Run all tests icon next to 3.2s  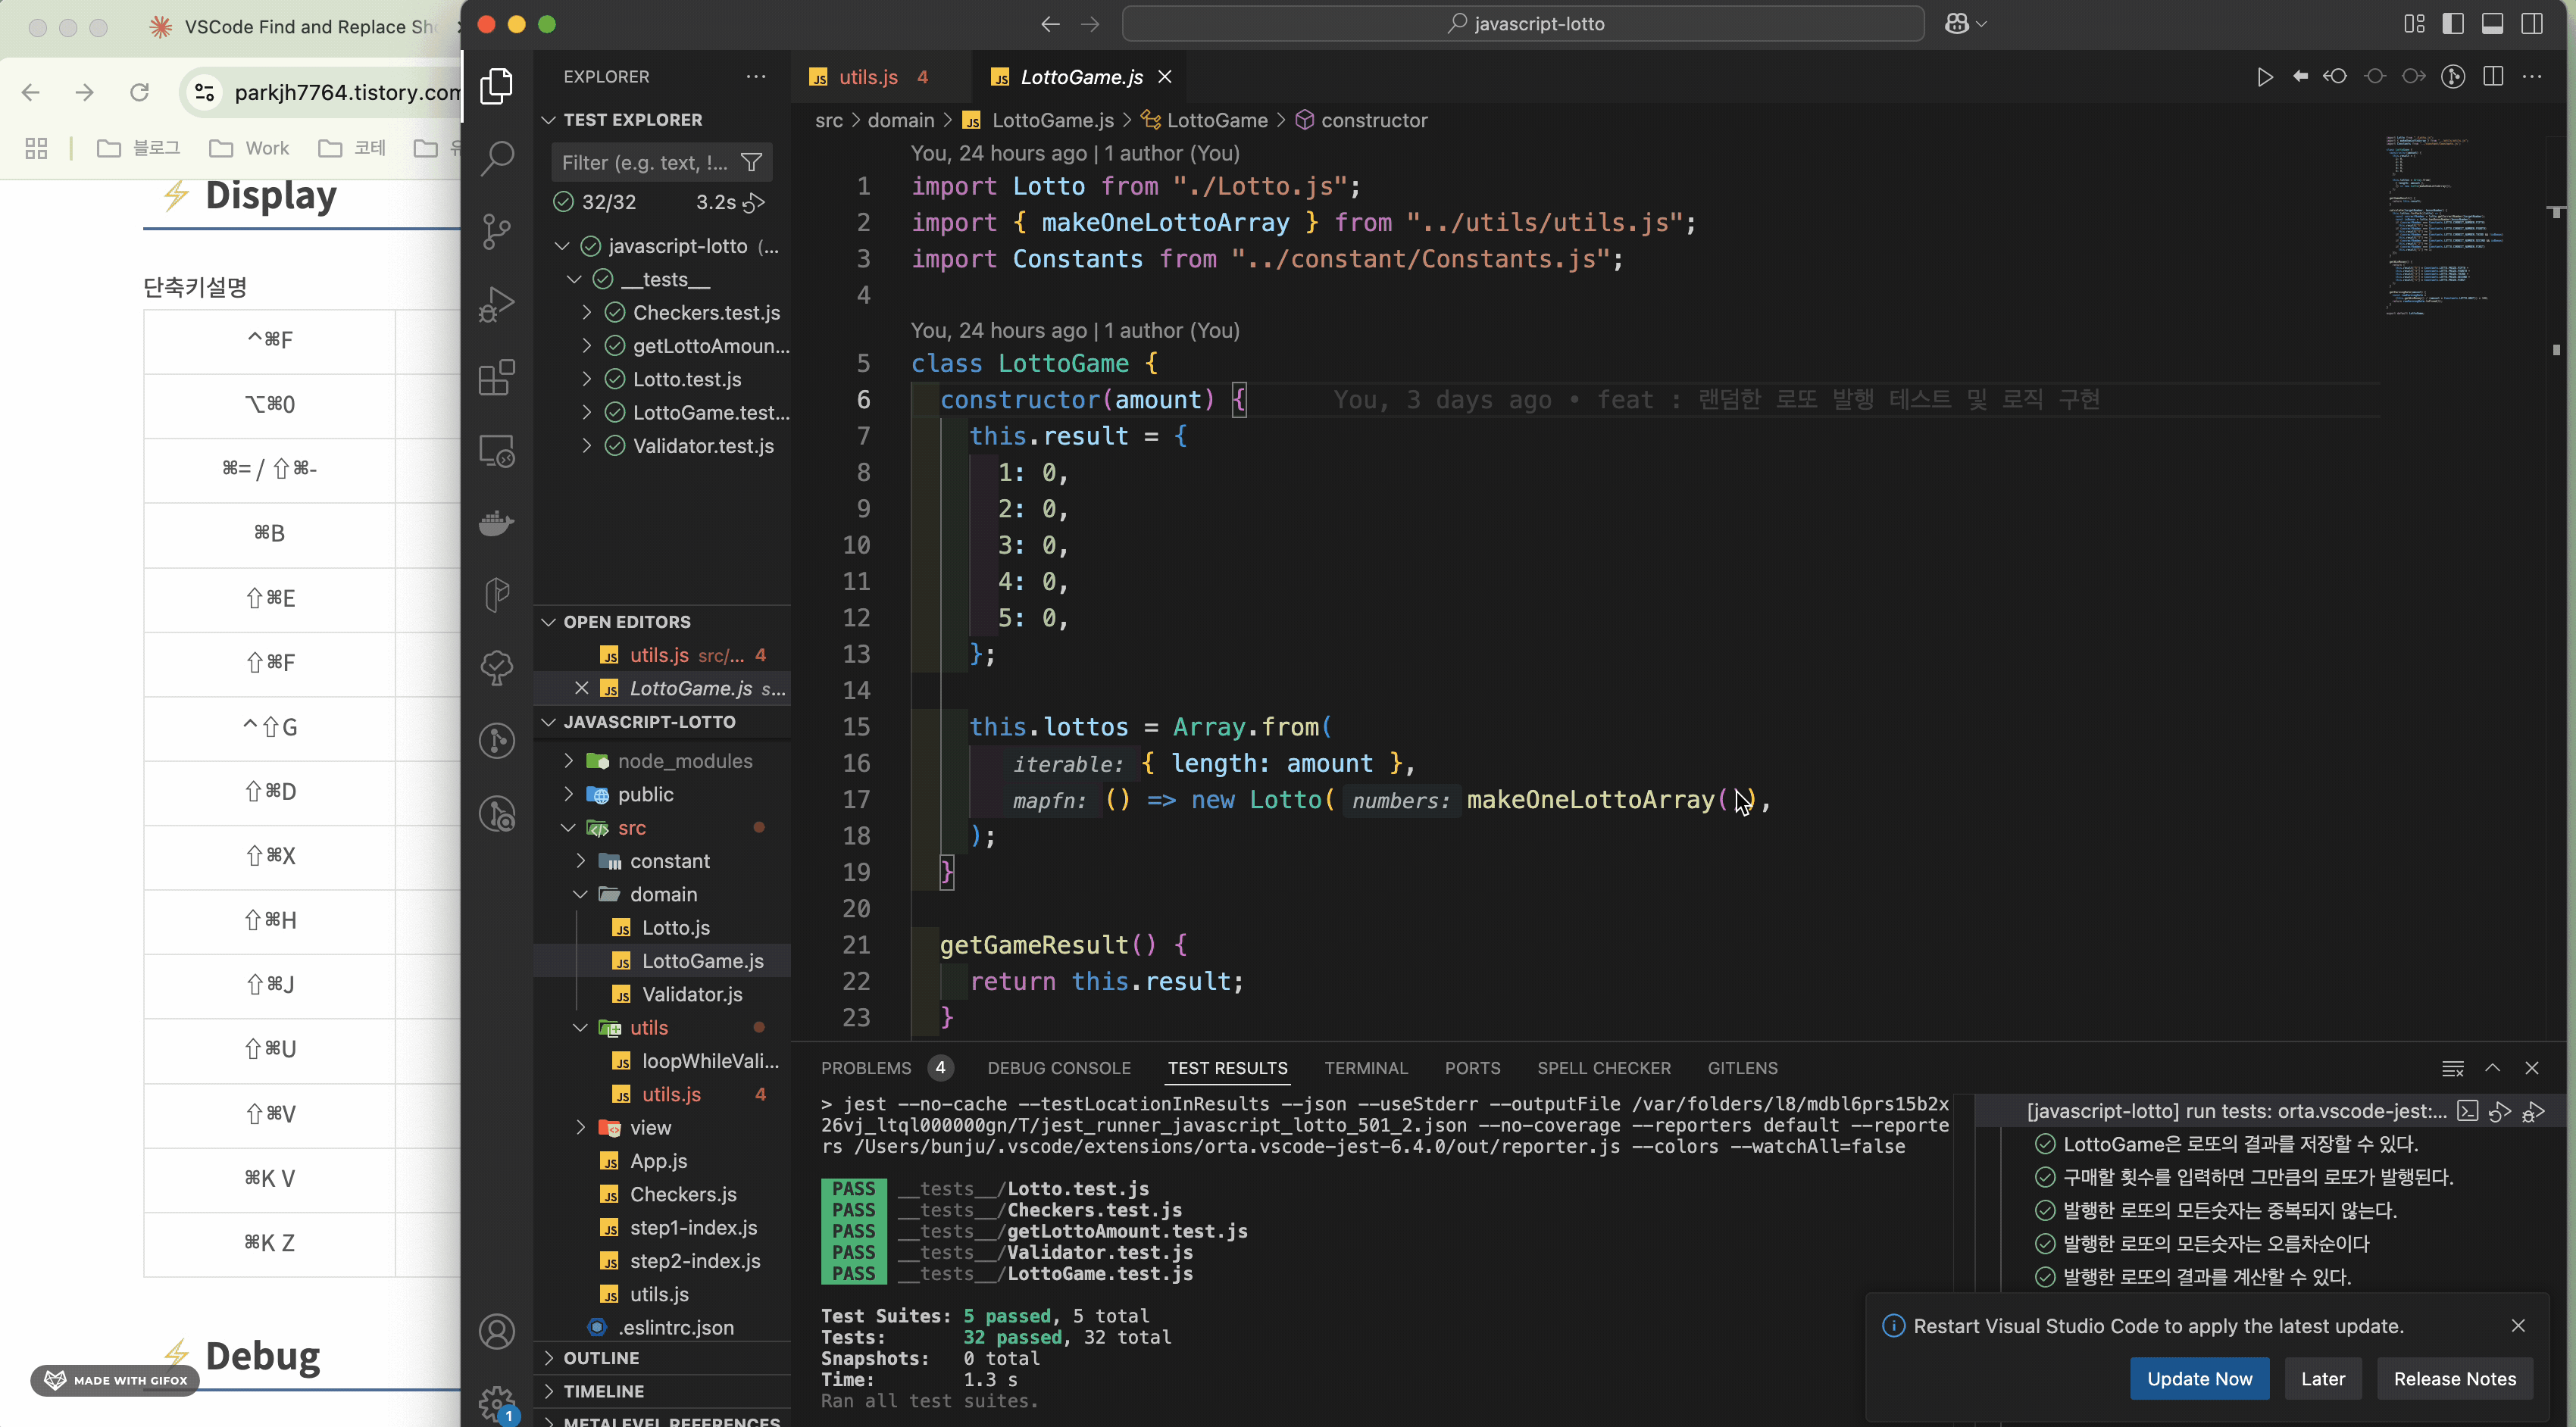[755, 202]
